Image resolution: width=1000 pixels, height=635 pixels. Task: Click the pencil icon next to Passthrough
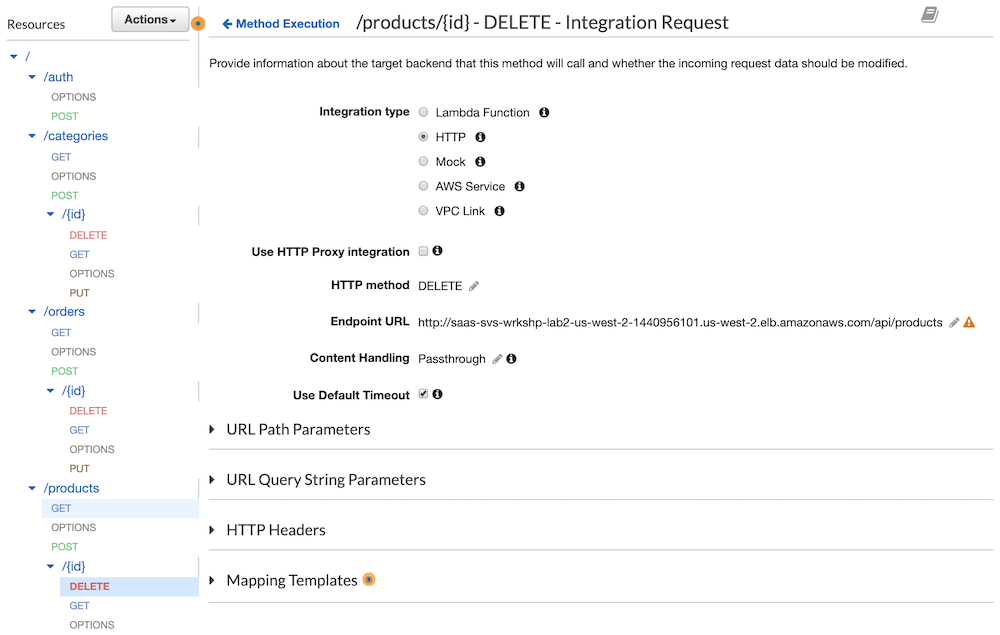point(497,359)
